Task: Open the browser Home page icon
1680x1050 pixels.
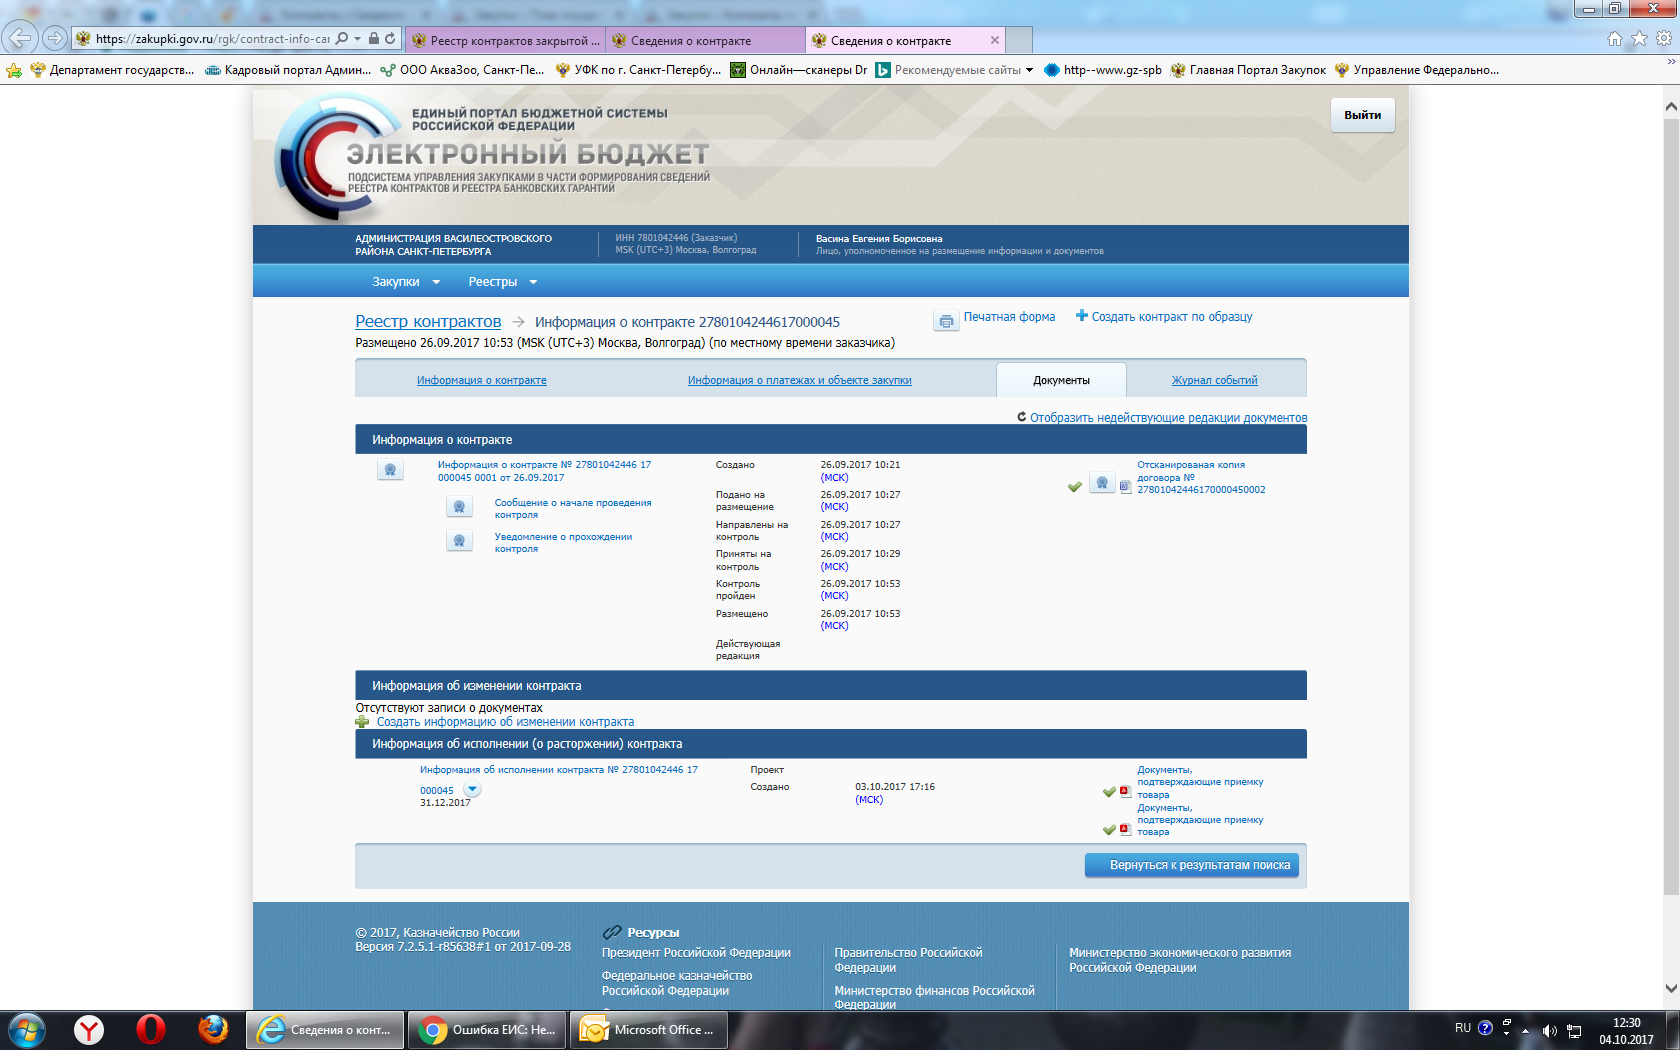Action: click(1615, 39)
